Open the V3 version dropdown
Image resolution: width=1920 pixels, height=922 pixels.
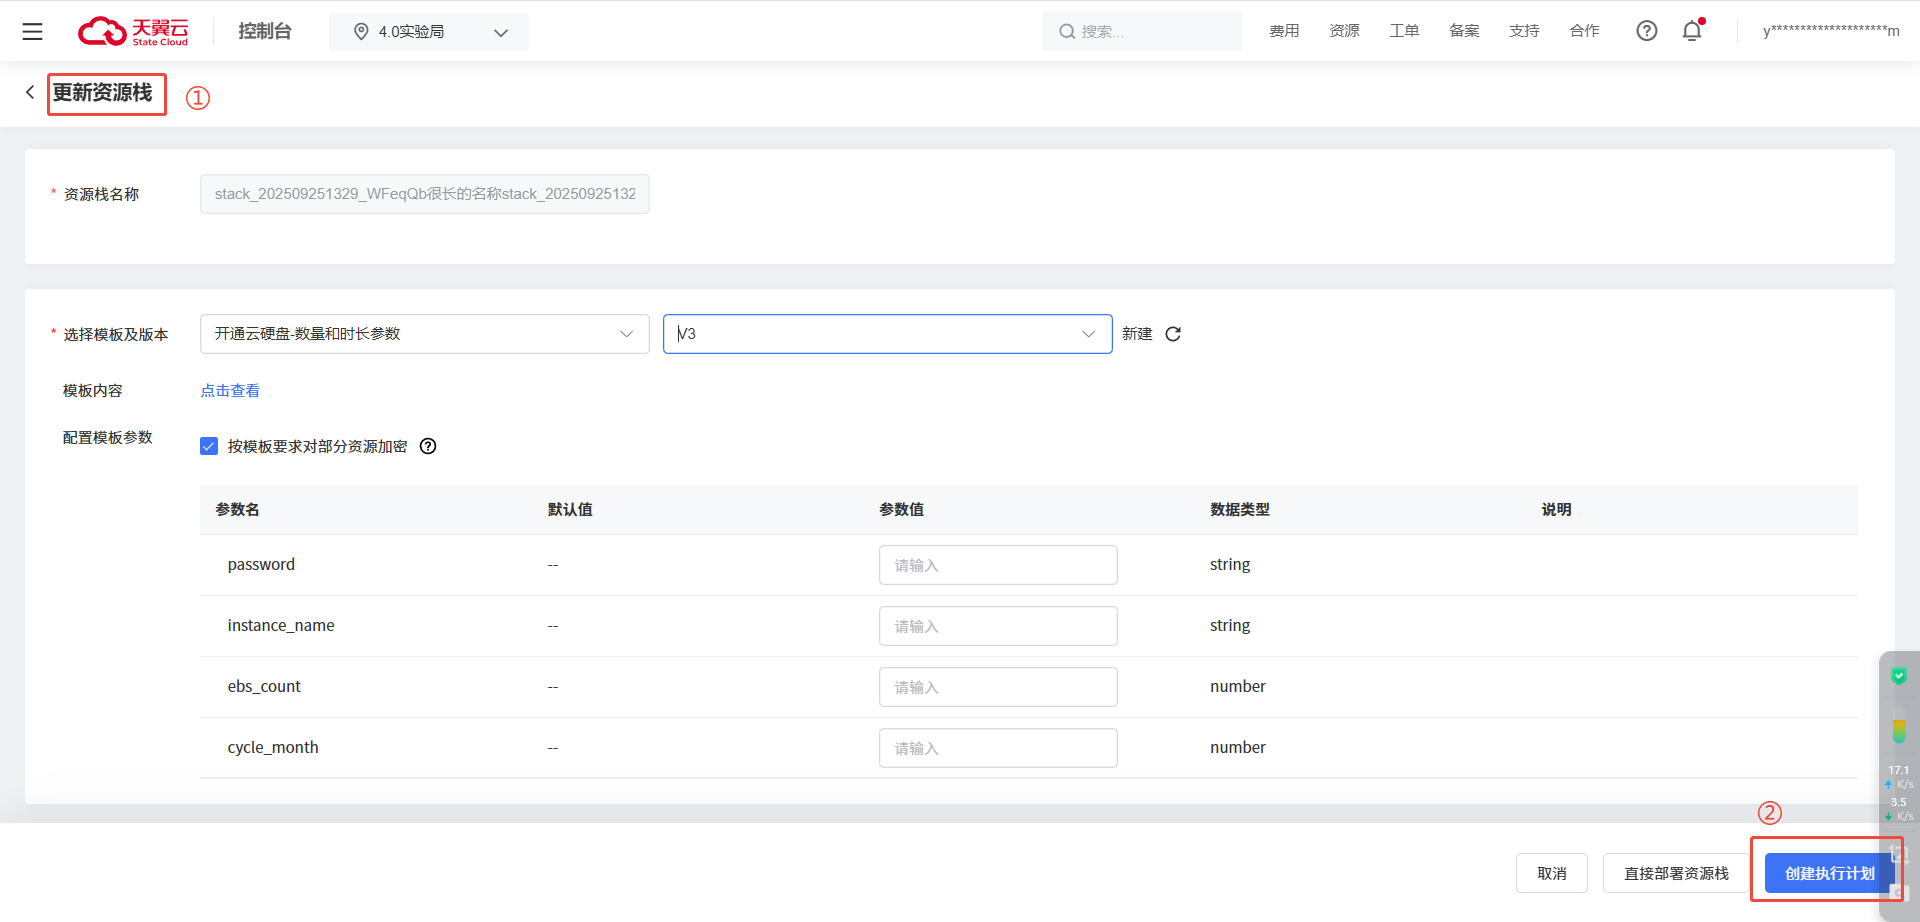click(x=887, y=334)
